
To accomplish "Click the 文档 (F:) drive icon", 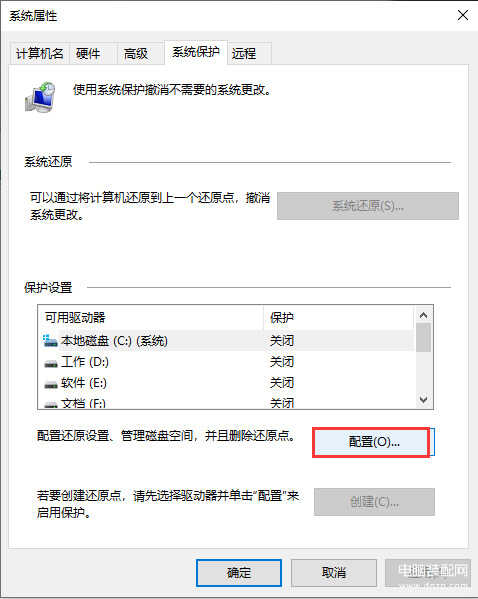I will pyautogui.click(x=50, y=404).
